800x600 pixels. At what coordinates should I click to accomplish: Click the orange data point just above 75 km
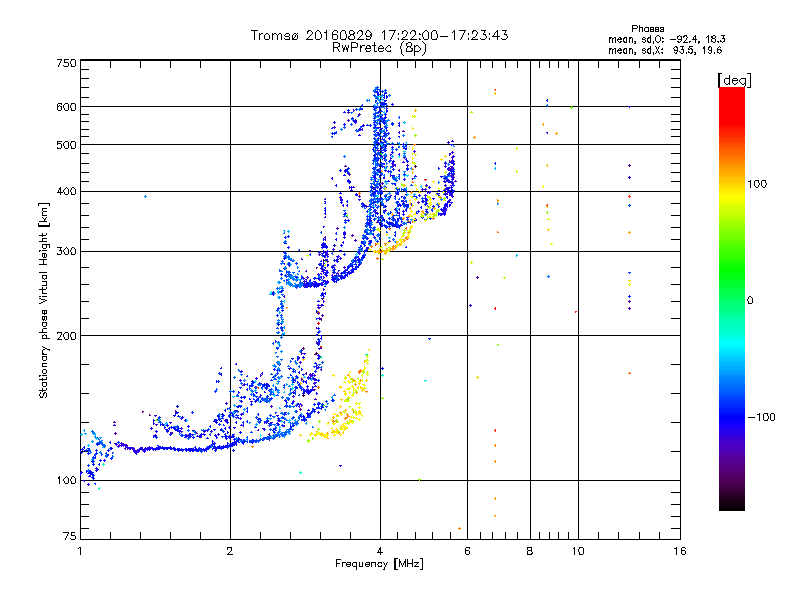tap(460, 529)
